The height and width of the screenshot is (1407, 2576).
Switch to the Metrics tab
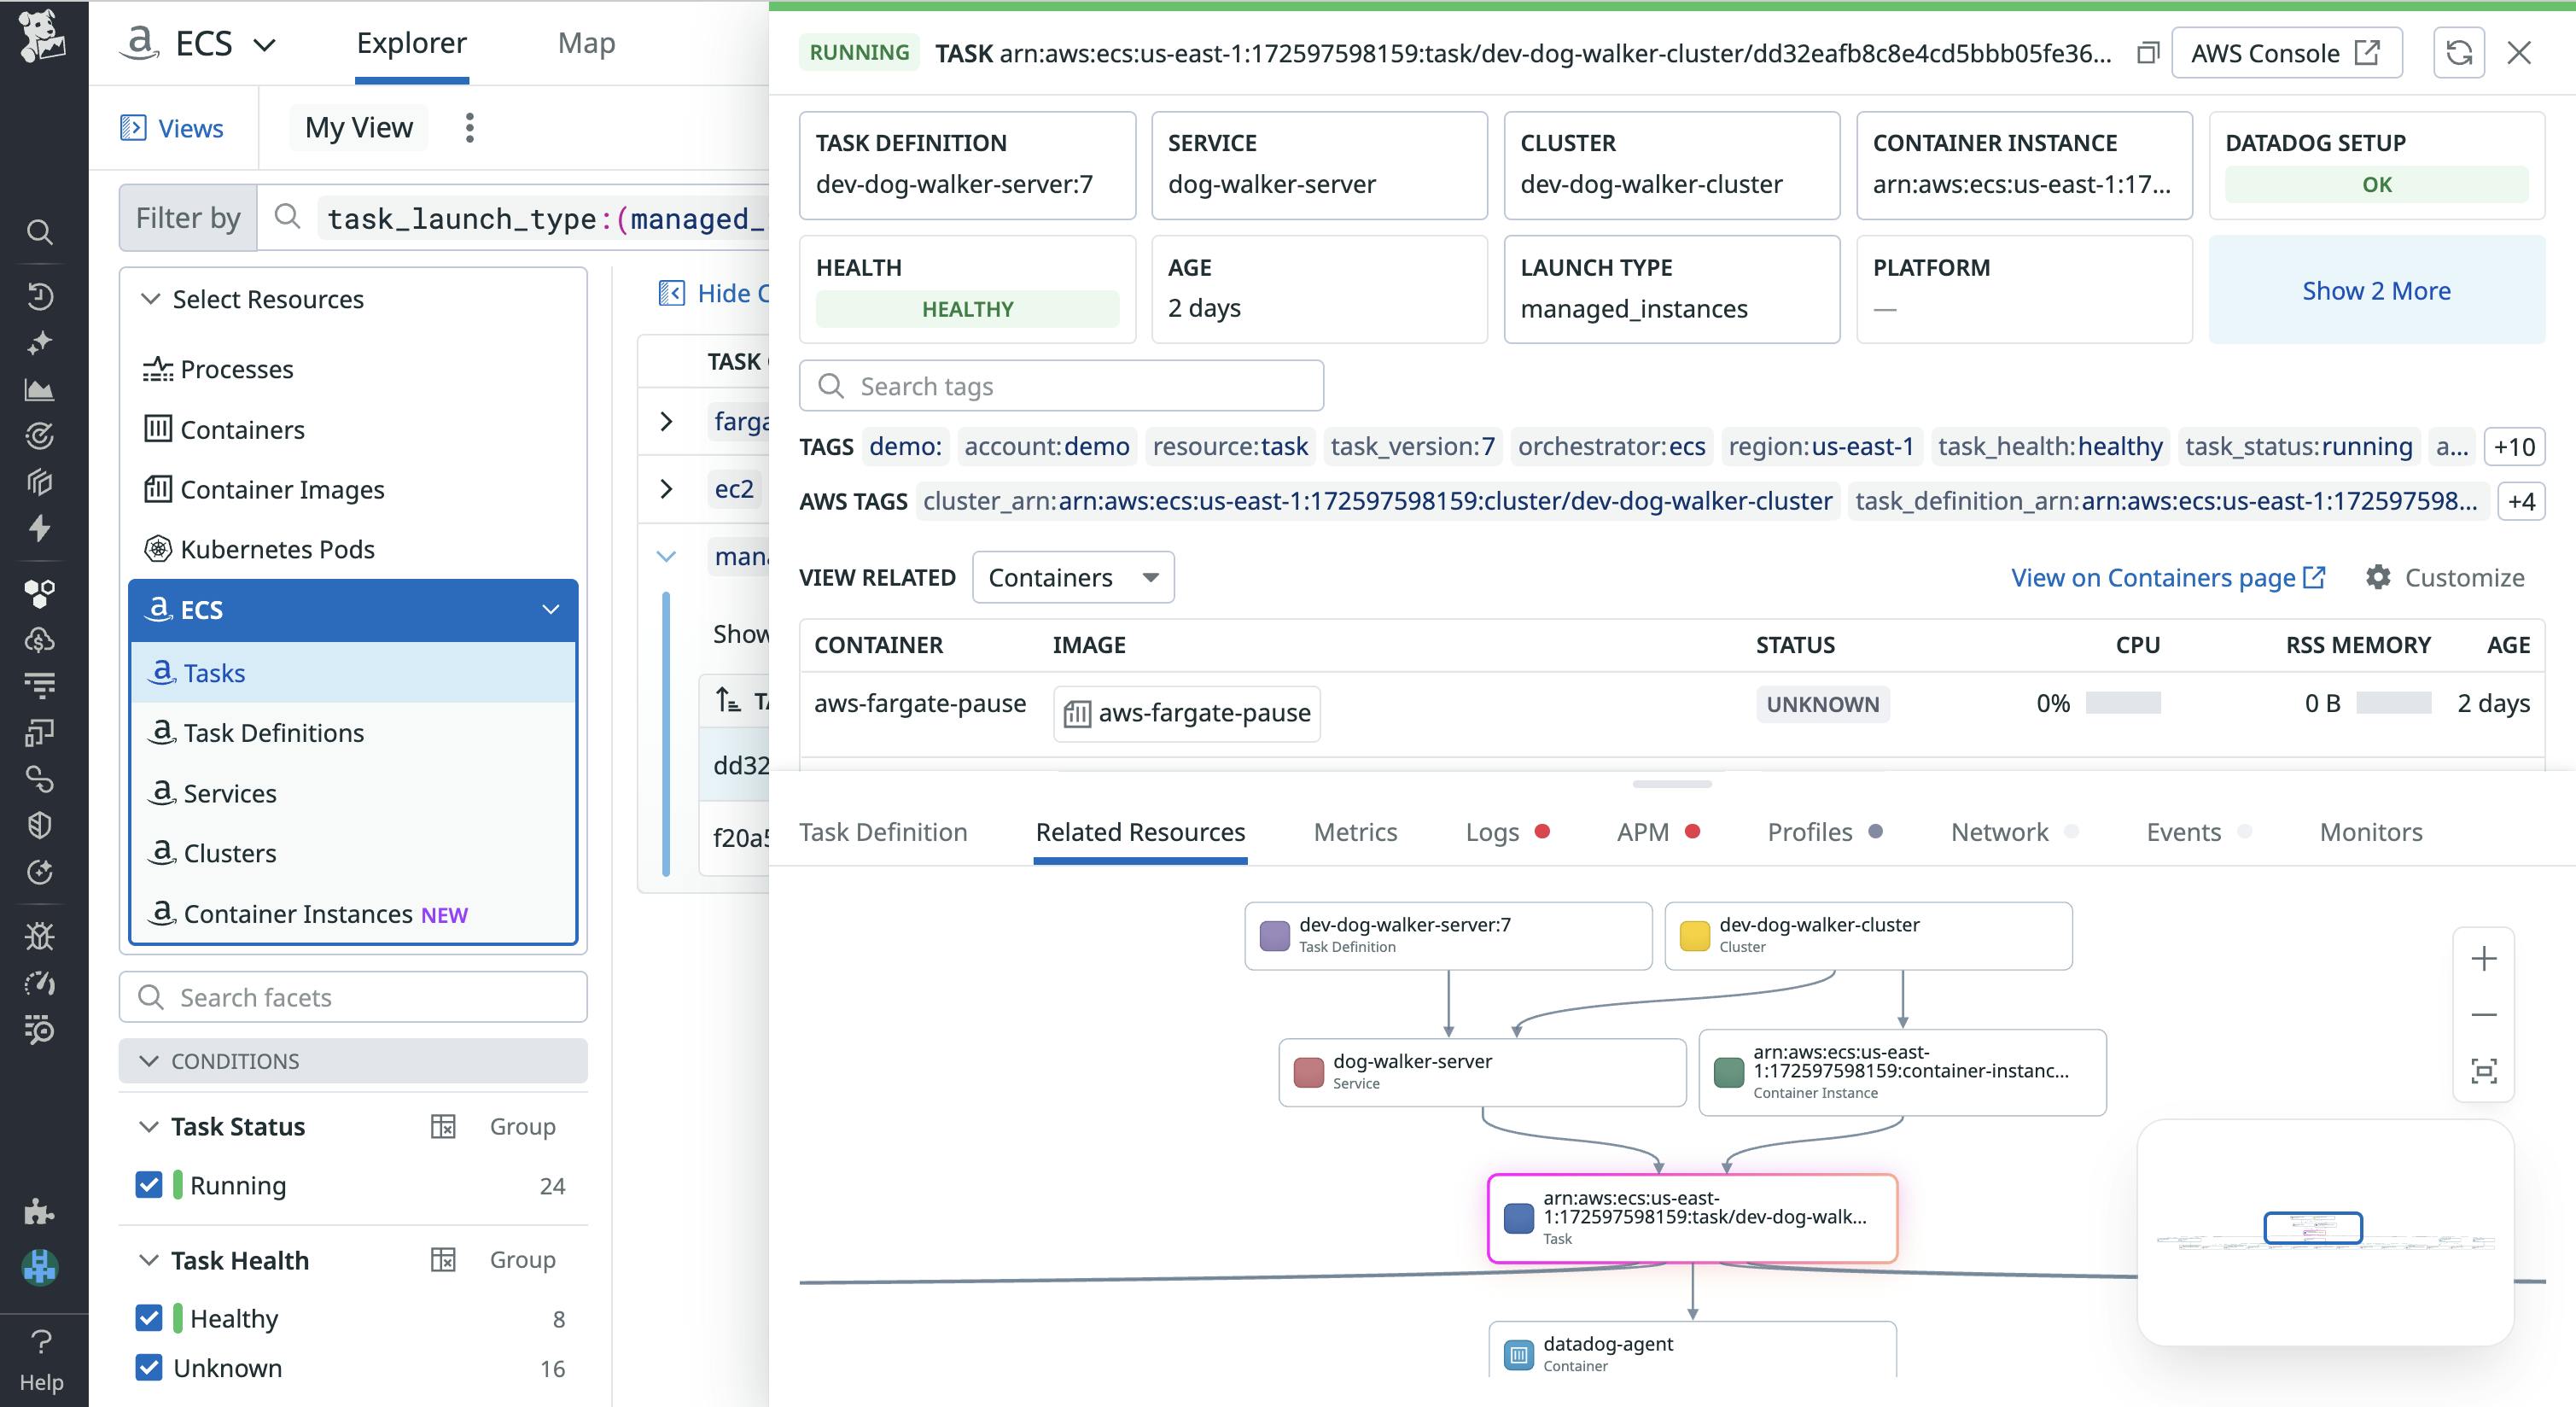click(1355, 832)
